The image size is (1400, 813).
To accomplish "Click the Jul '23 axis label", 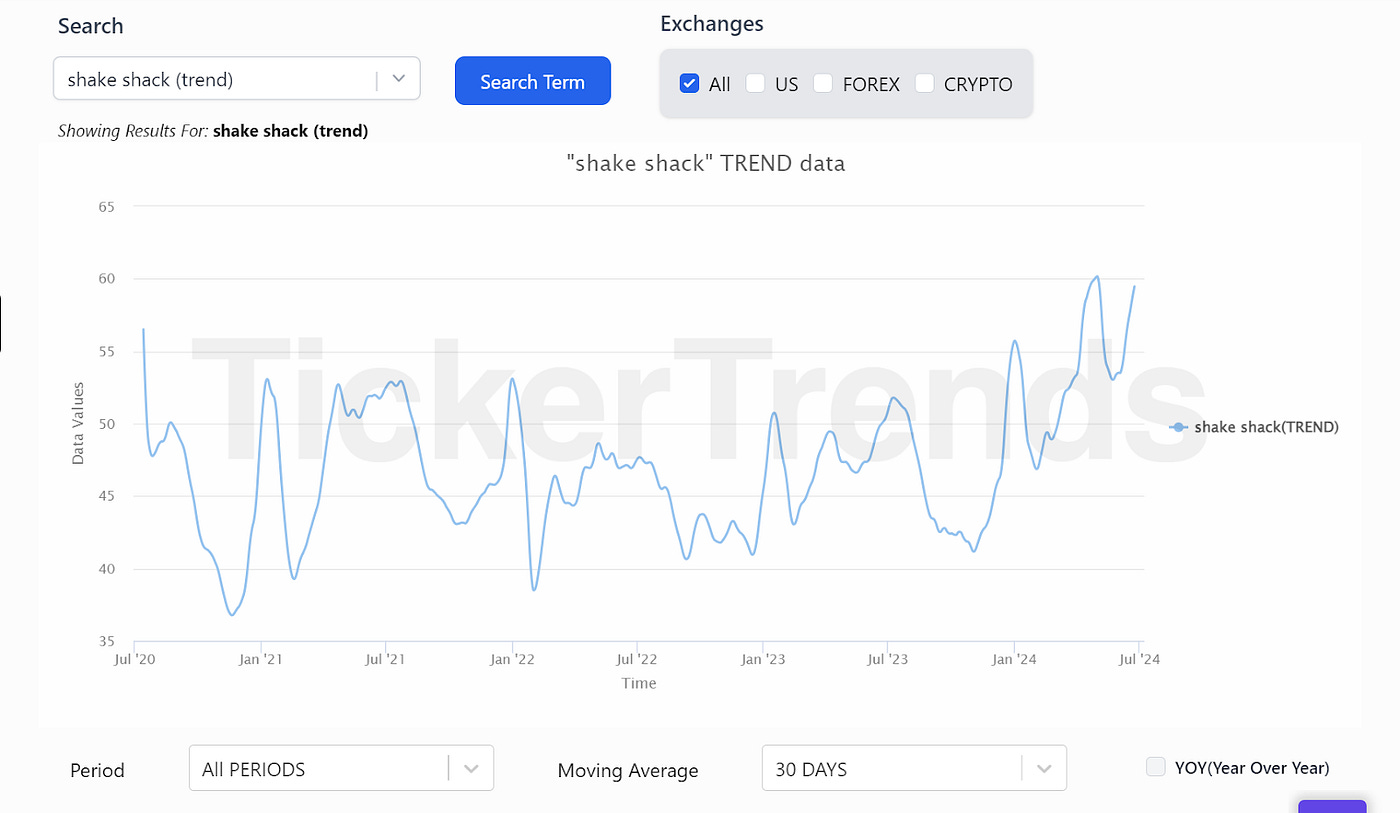I will point(888,659).
